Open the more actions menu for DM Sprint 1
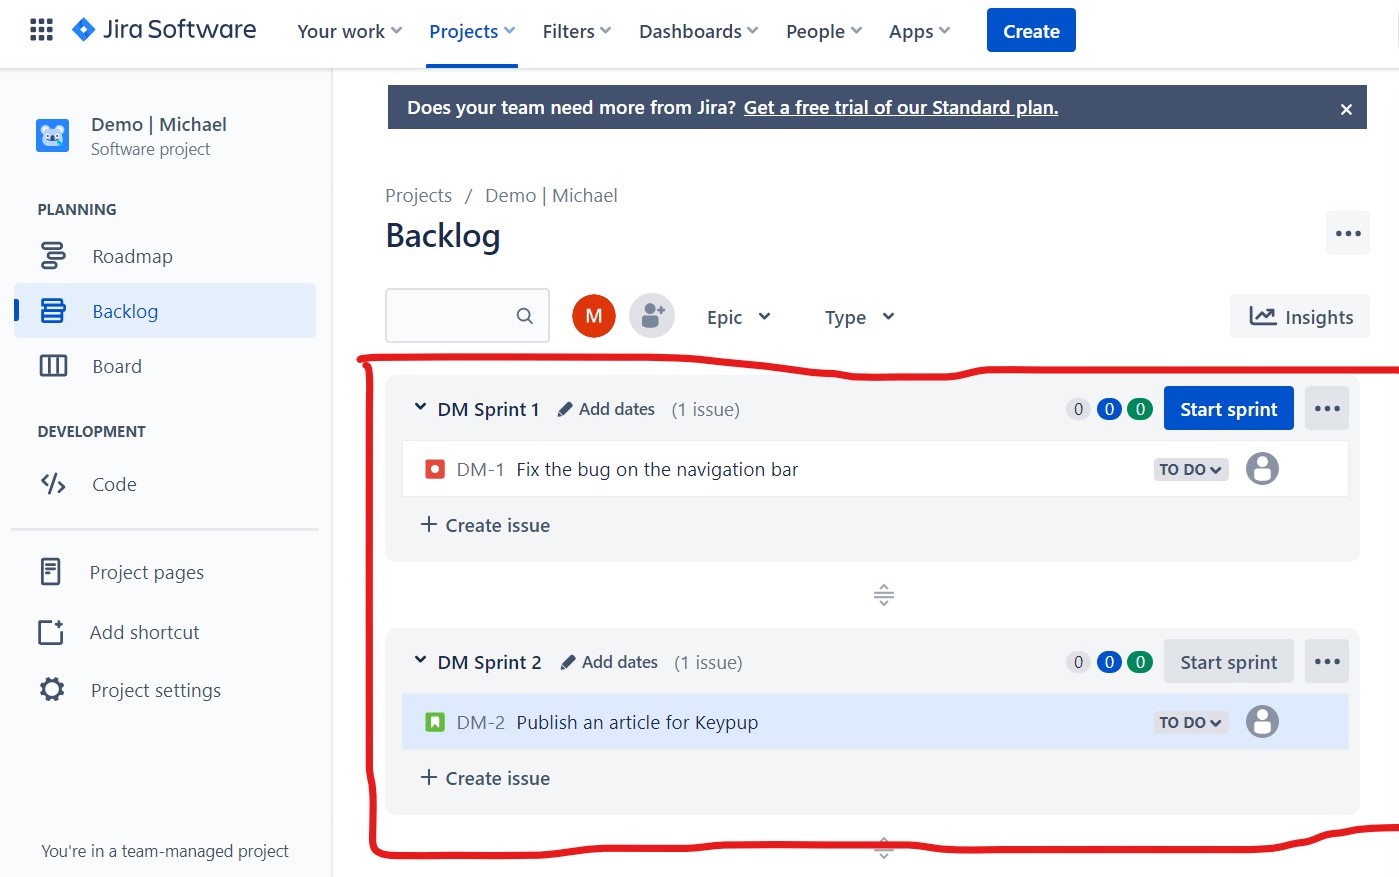1399x877 pixels. point(1326,409)
